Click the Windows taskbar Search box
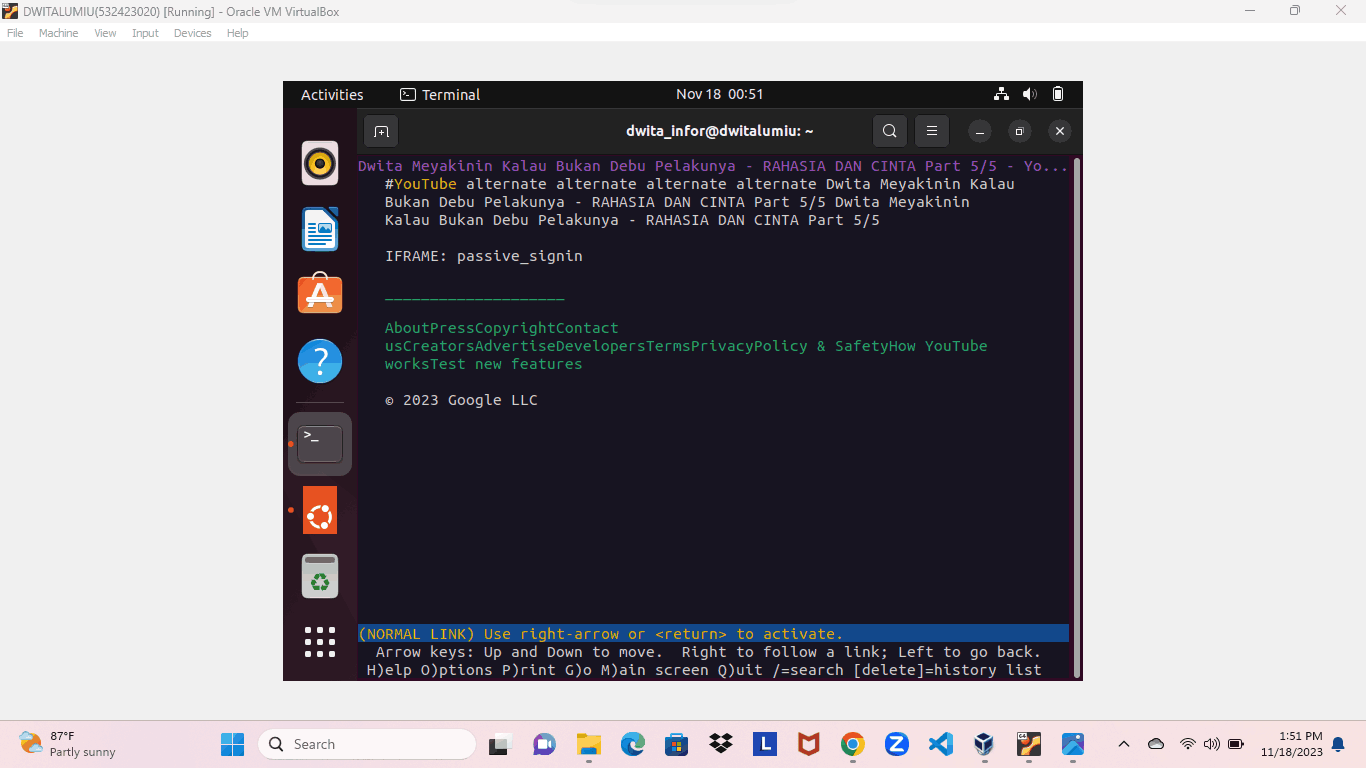The image size is (1366, 768). pyautogui.click(x=367, y=744)
